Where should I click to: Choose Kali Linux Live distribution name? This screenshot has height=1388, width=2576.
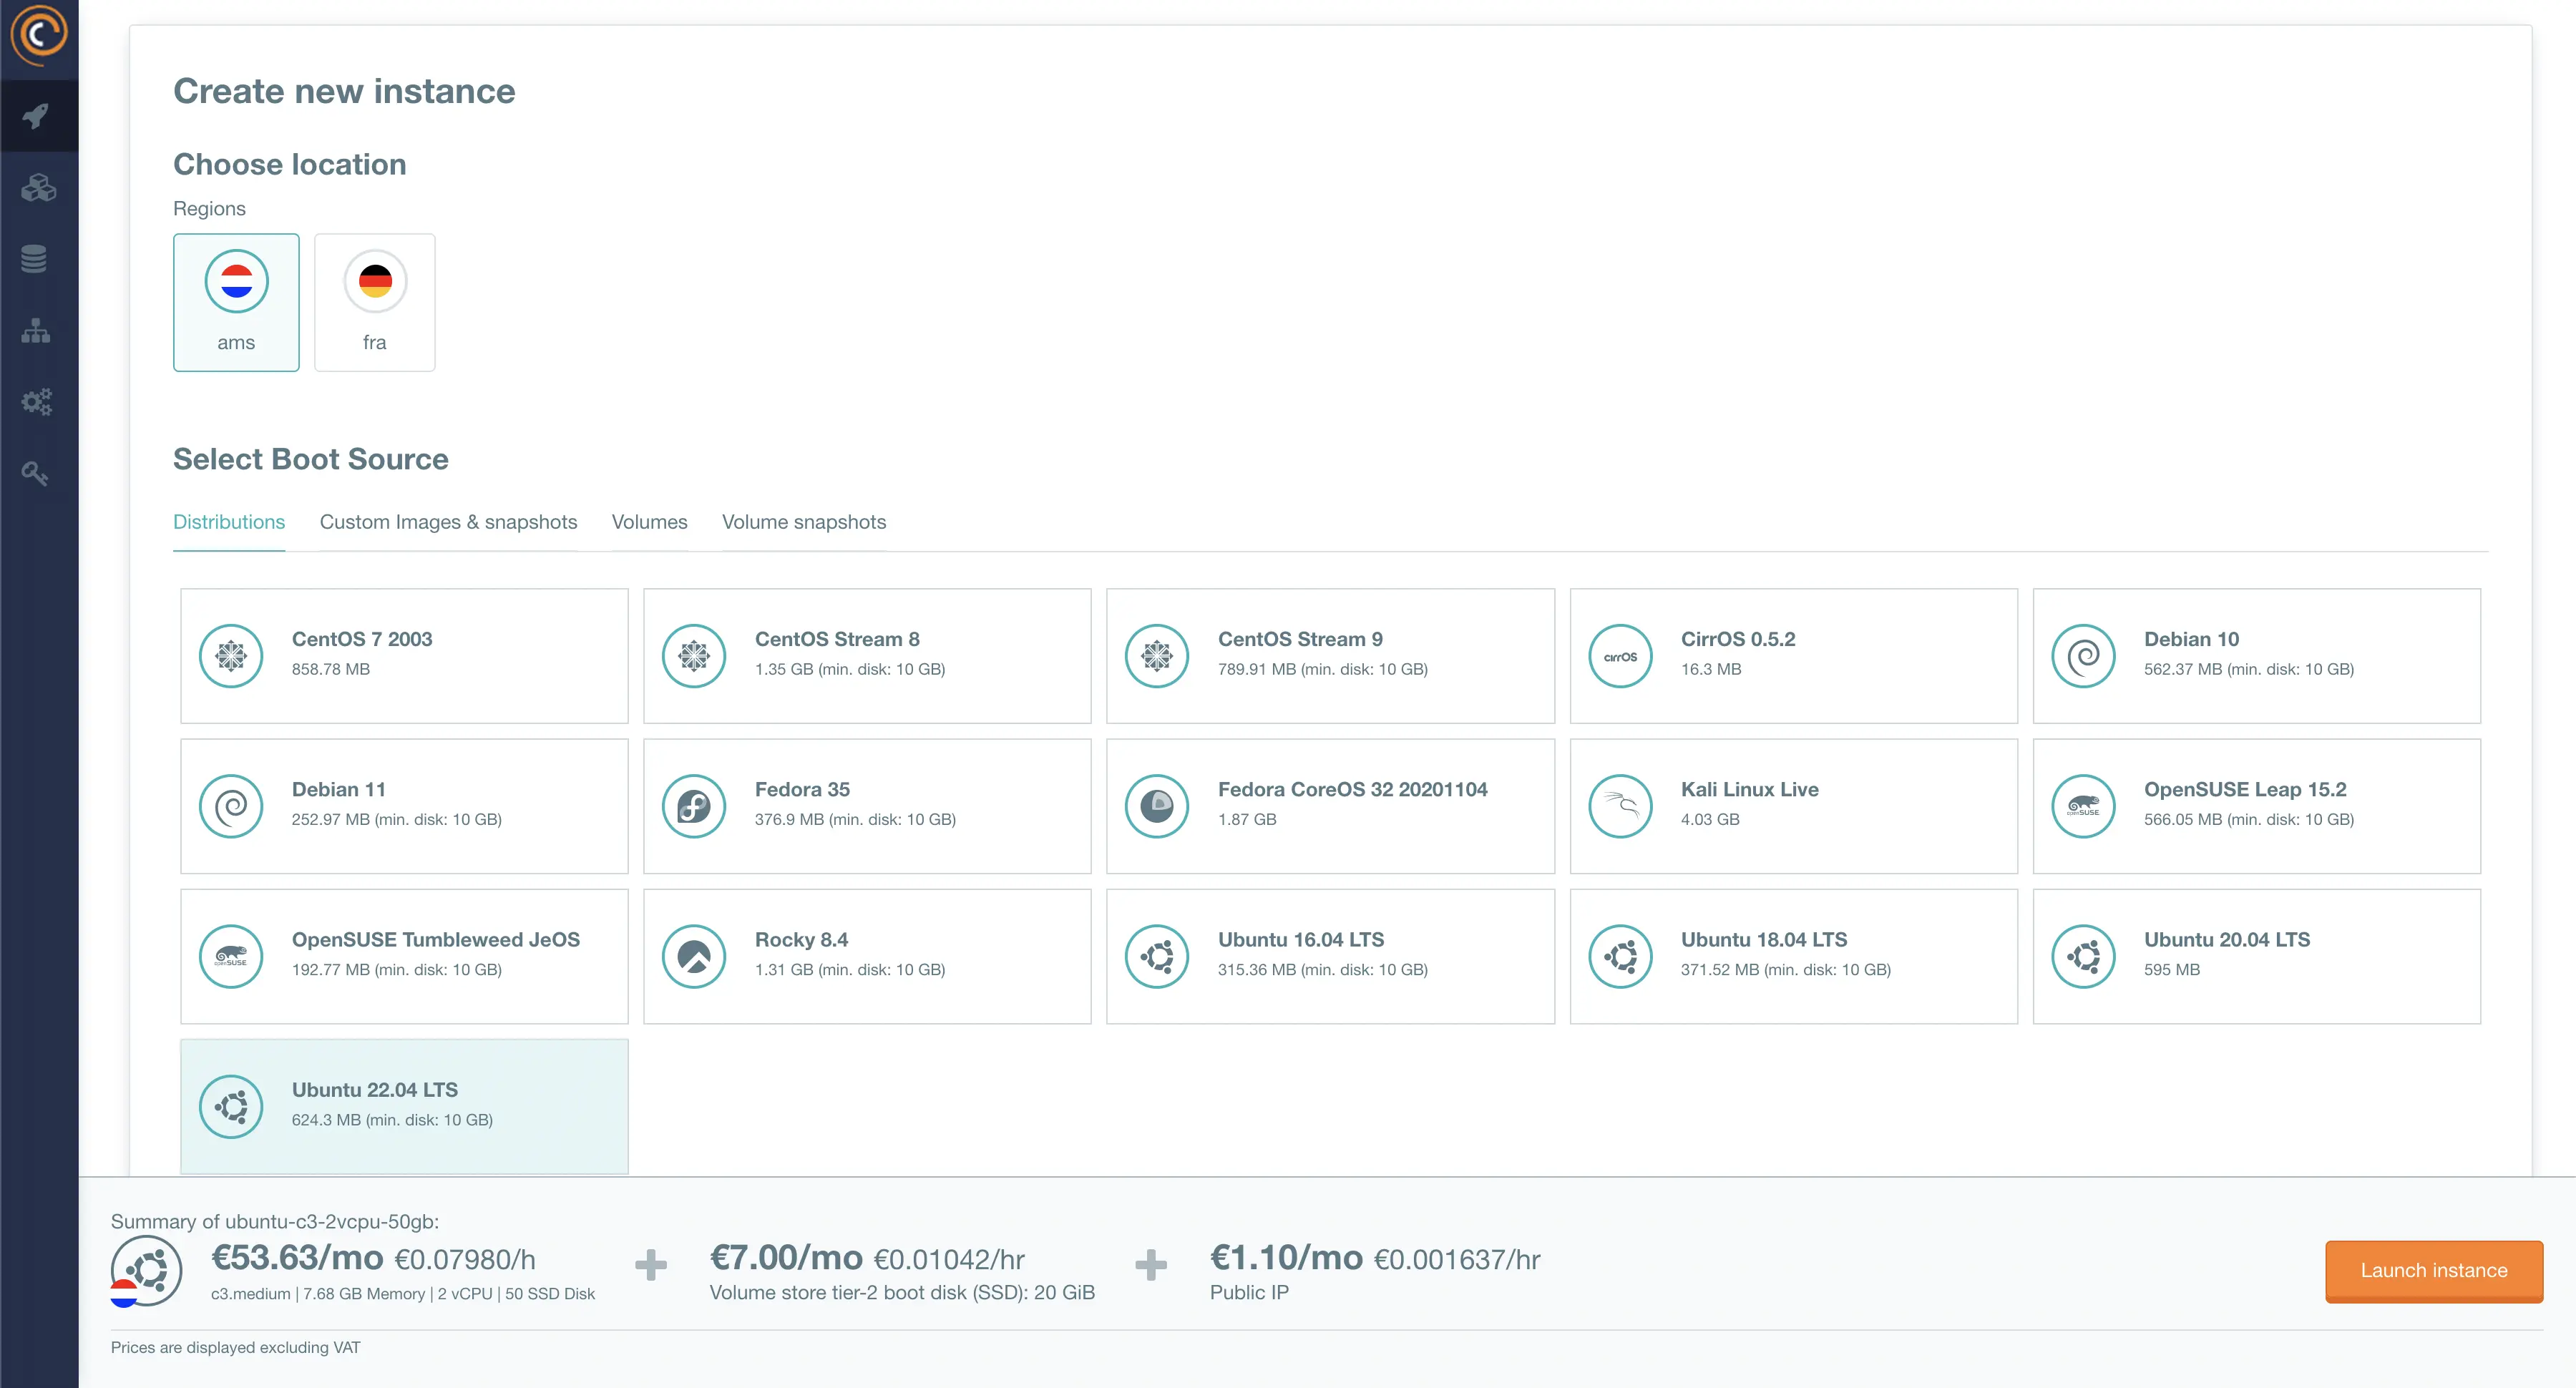tap(1749, 789)
